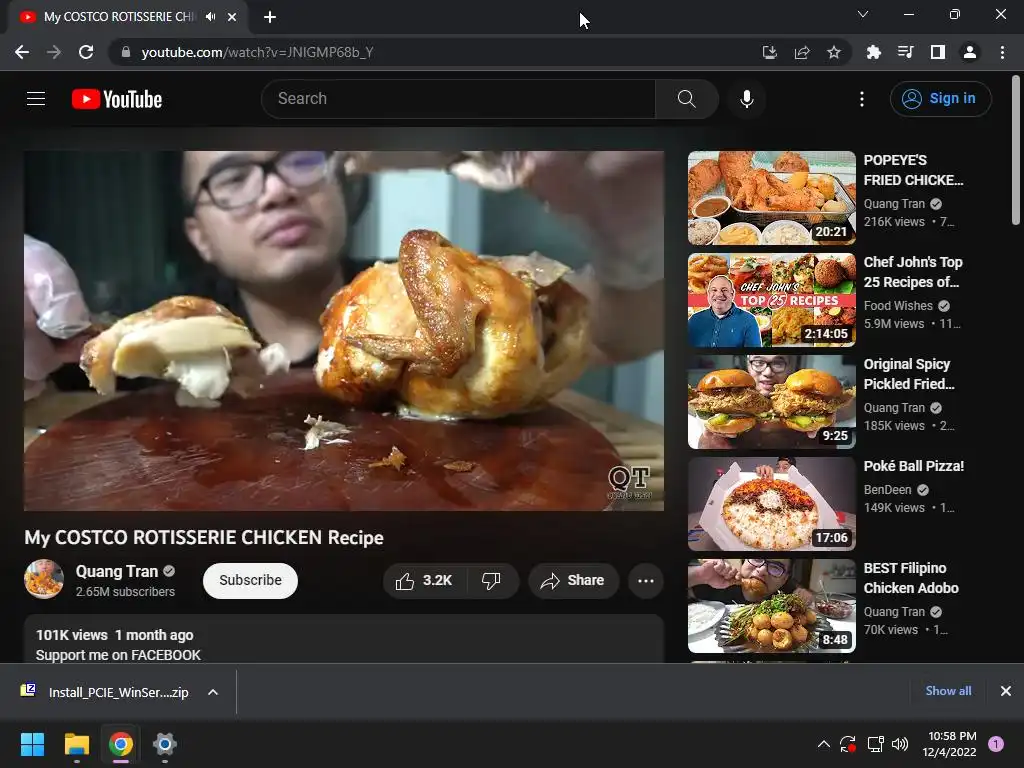Open Settings from the taskbar
The height and width of the screenshot is (768, 1024).
pos(165,744)
